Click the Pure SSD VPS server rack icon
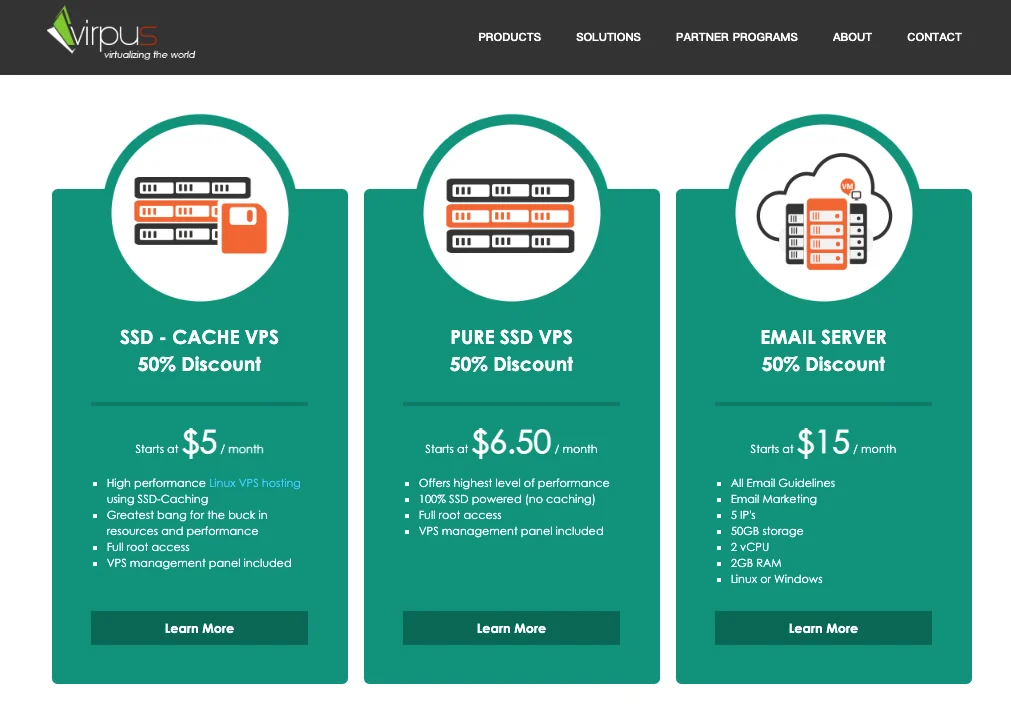The image size is (1011, 716). pyautogui.click(x=511, y=215)
